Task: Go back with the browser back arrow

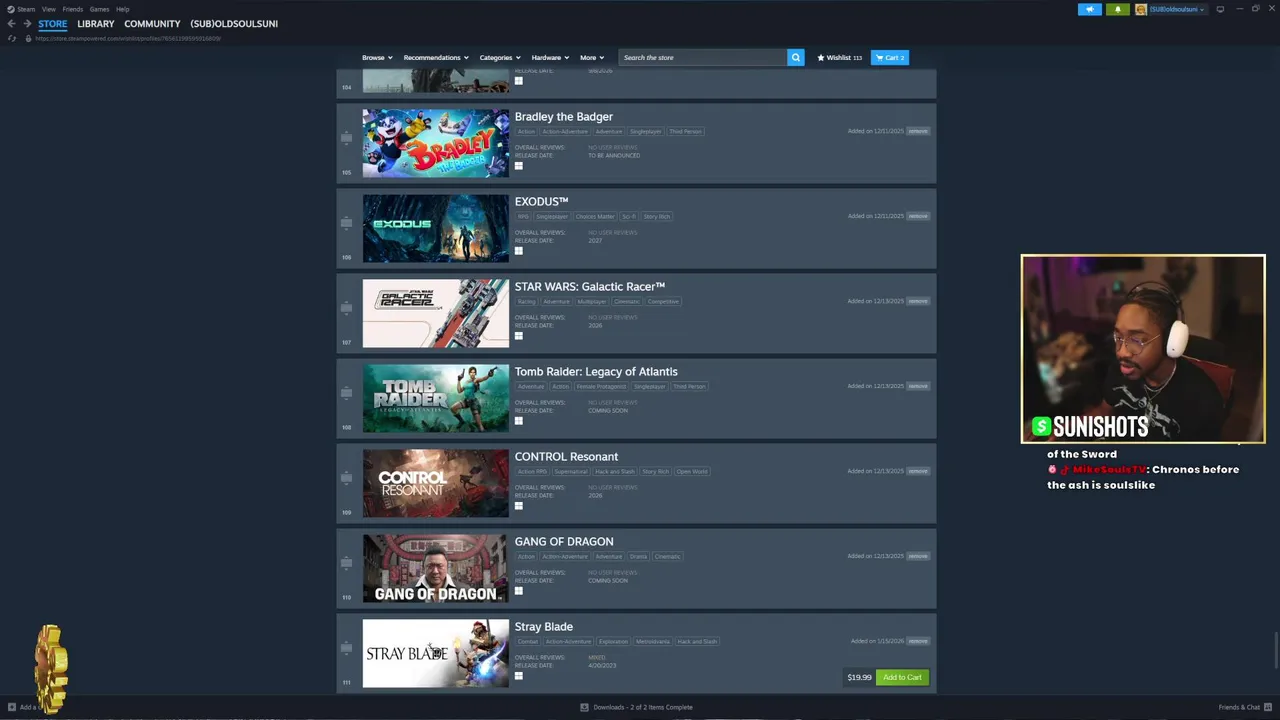Action: click(11, 23)
